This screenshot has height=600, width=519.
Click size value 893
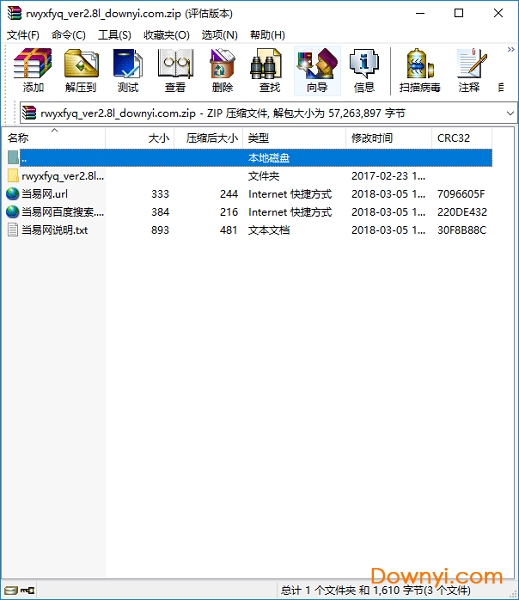(x=160, y=230)
